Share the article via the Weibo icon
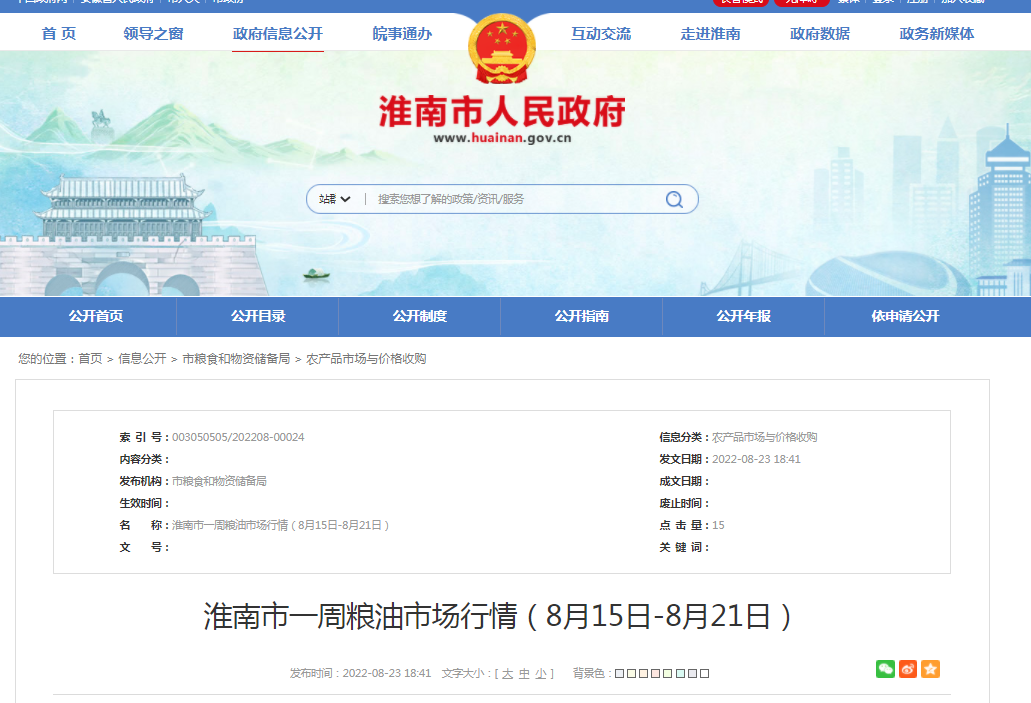Image resolution: width=1031 pixels, height=703 pixels. [x=908, y=668]
